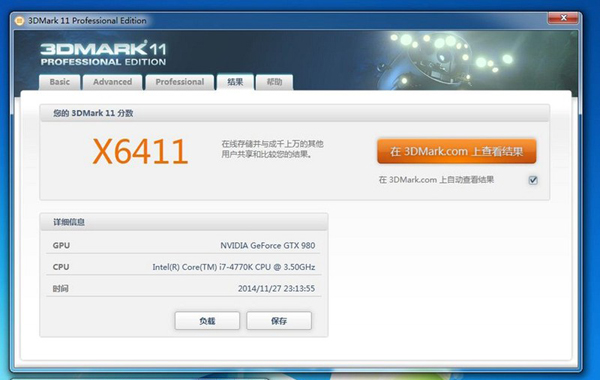Click the CPU row label
This screenshot has height=380, width=600.
click(61, 267)
